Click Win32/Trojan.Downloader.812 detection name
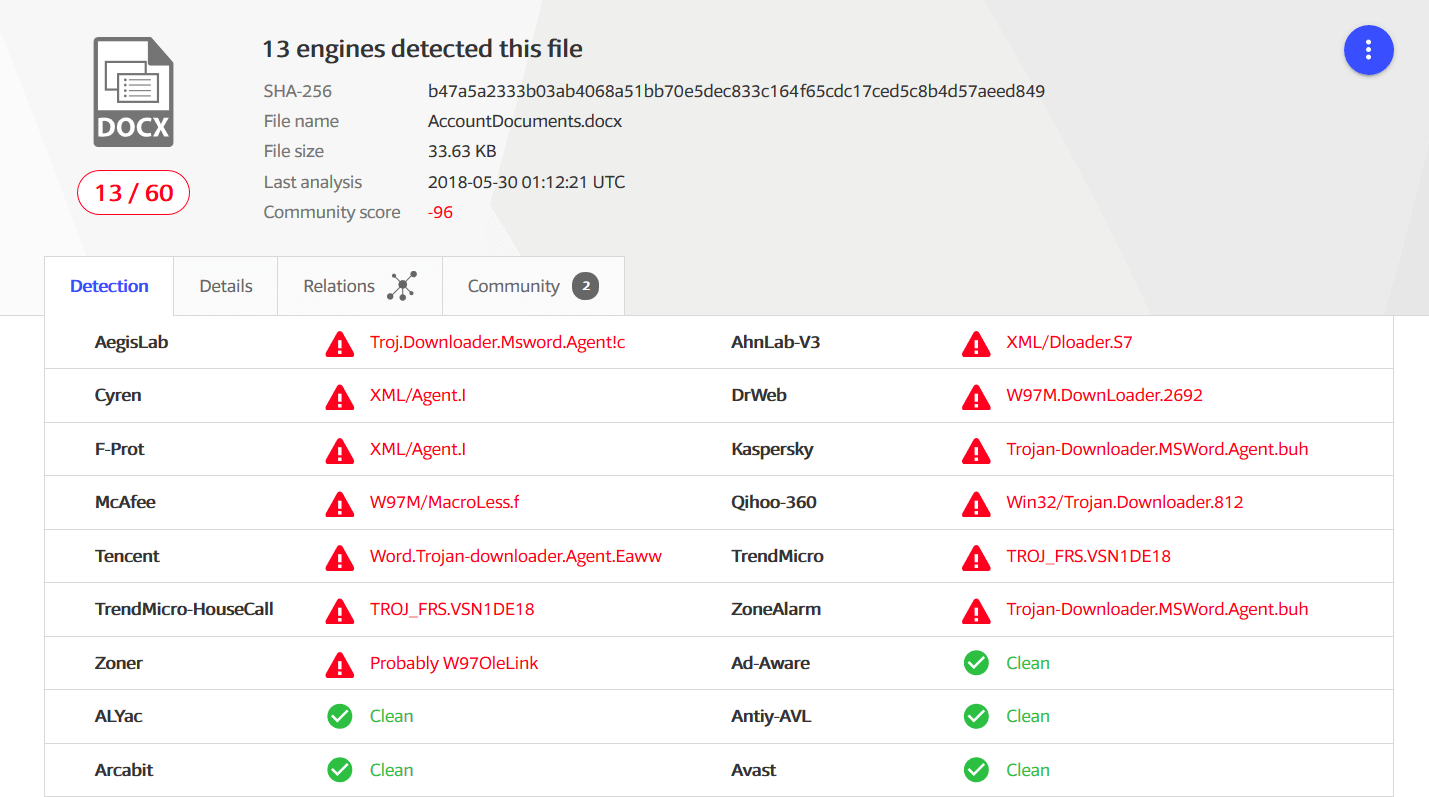This screenshot has height=797, width=1429. [1125, 502]
